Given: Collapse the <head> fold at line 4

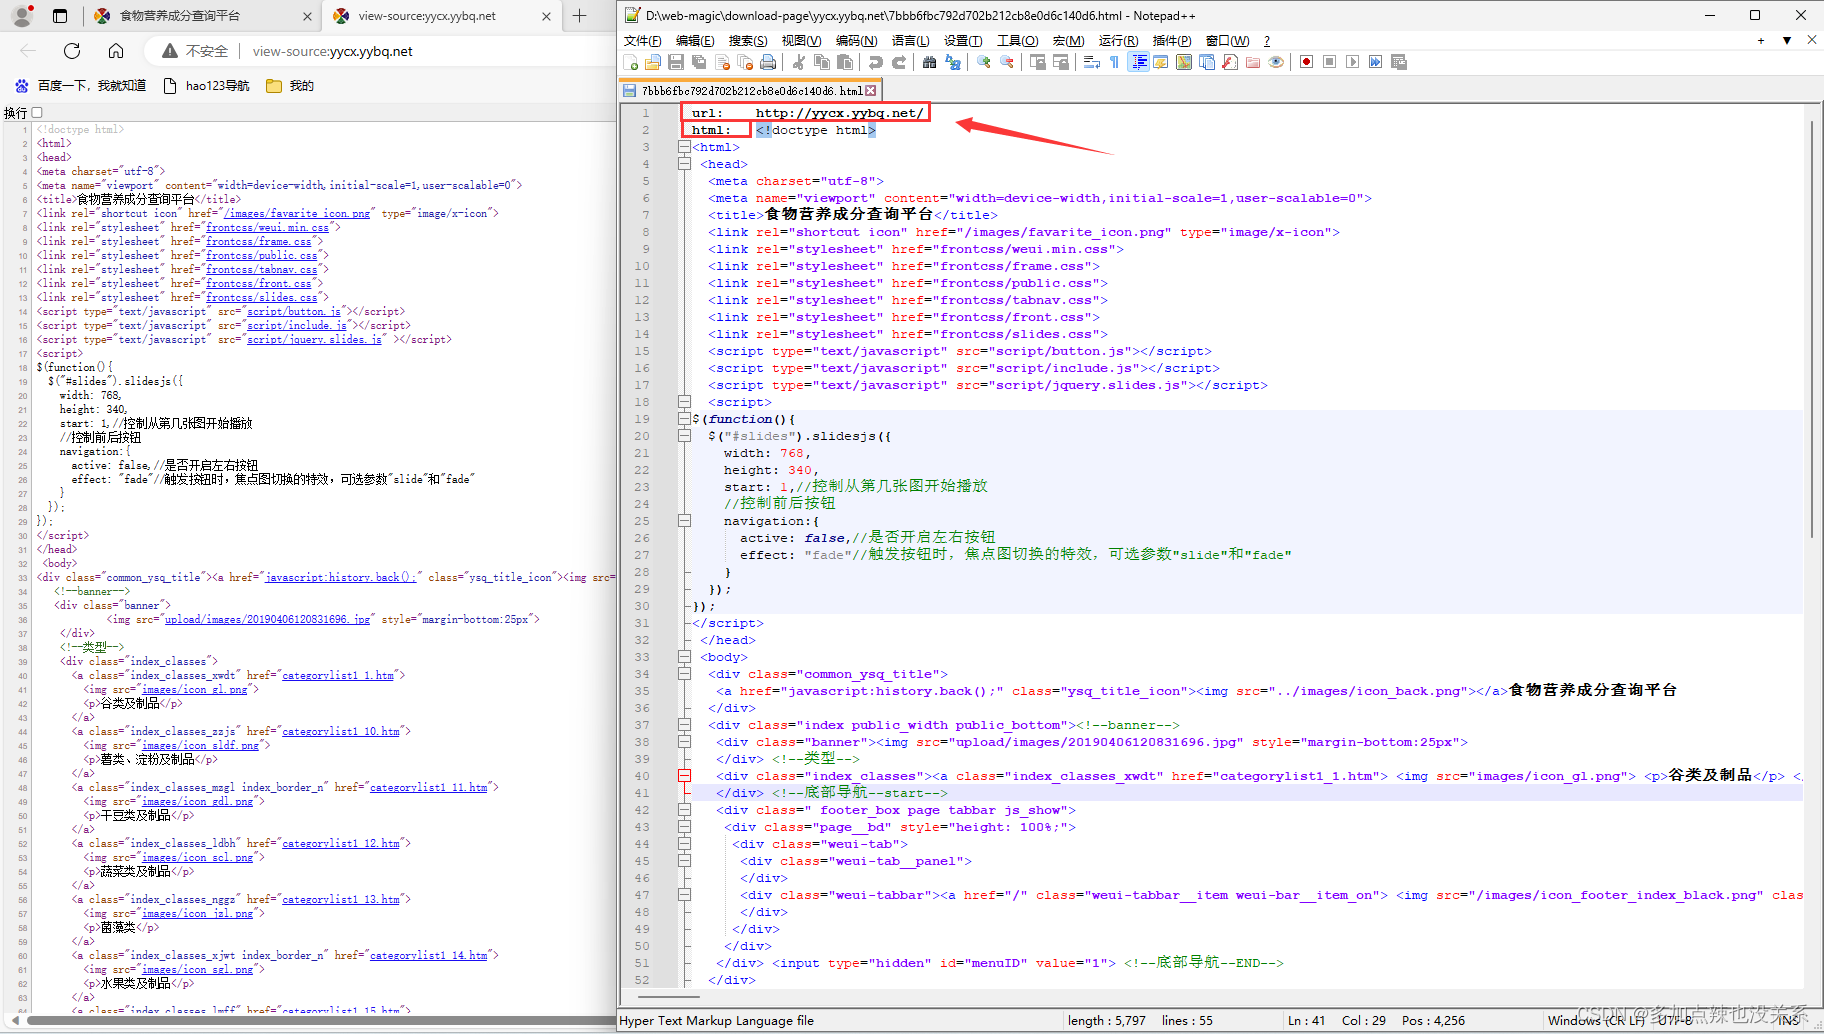Looking at the screenshot, I should click(x=684, y=164).
